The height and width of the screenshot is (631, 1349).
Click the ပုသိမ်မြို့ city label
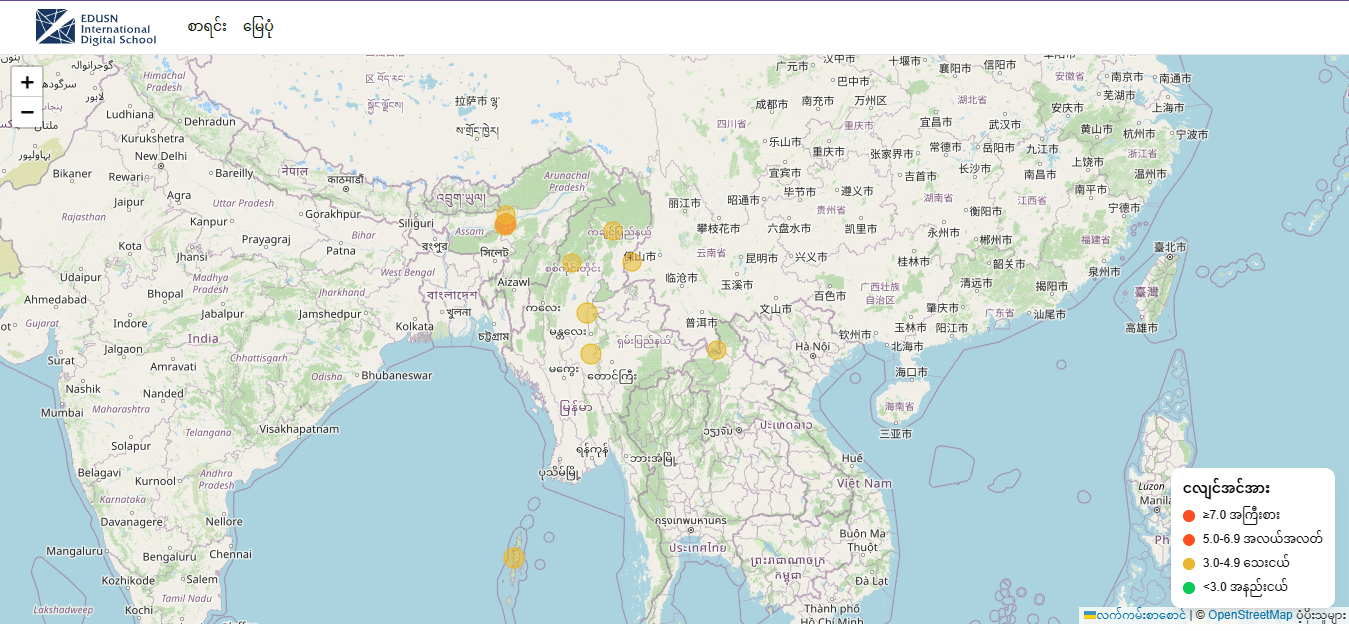pyautogui.click(x=558, y=474)
